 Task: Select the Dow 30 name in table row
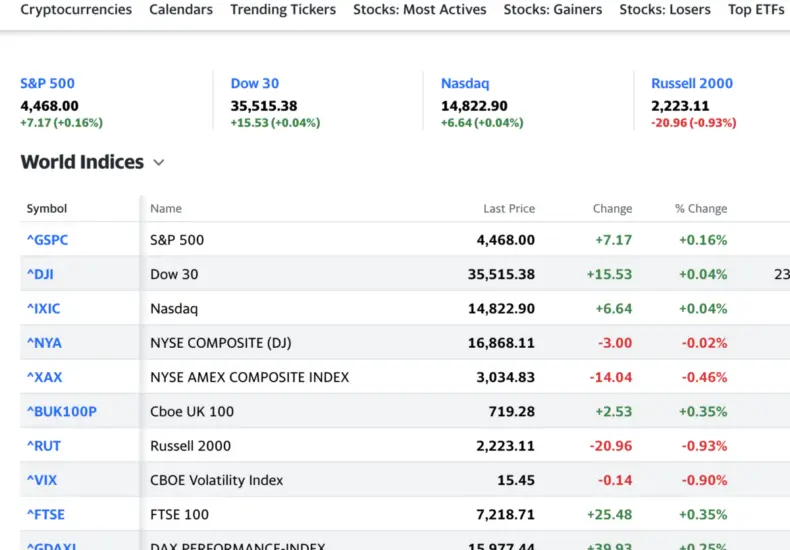(x=174, y=274)
